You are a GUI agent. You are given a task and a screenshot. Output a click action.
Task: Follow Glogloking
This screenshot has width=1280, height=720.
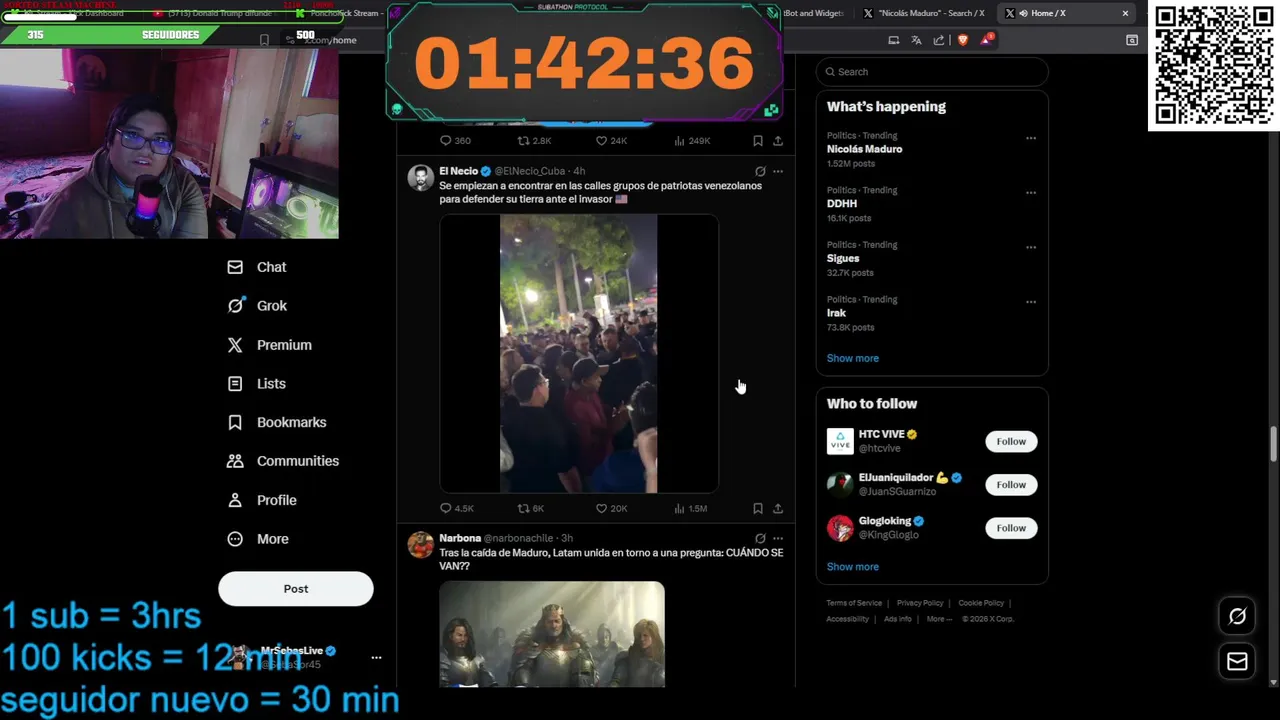(1011, 528)
